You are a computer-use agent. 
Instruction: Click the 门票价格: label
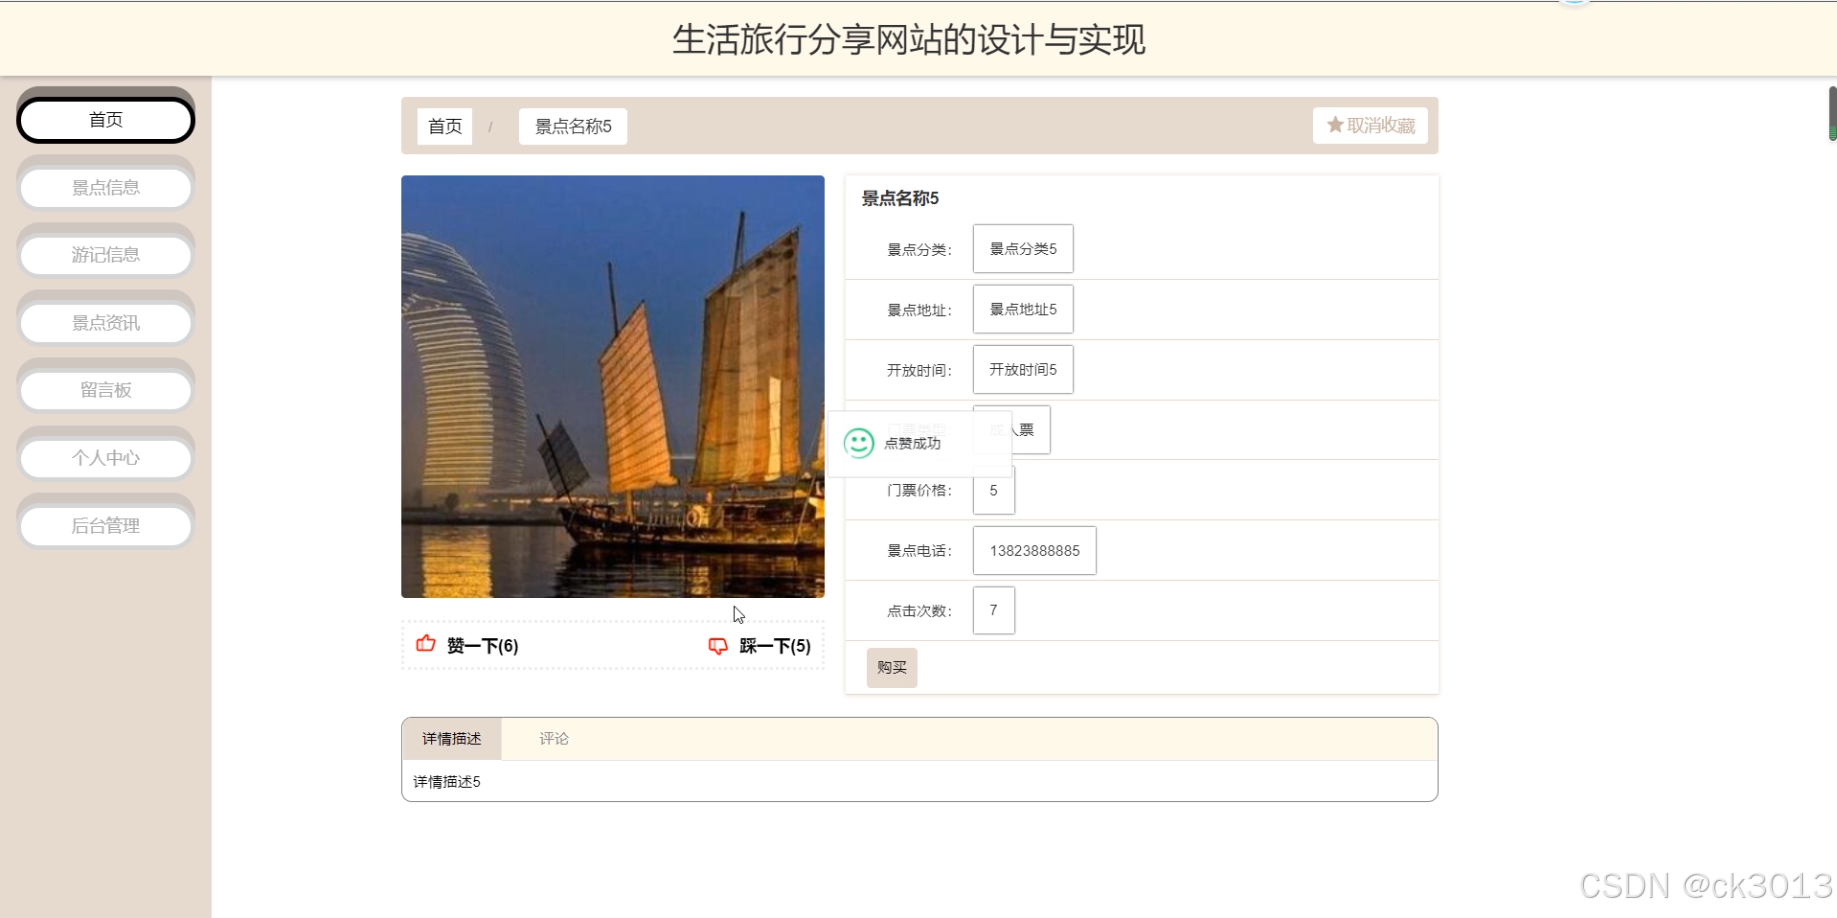click(x=919, y=490)
